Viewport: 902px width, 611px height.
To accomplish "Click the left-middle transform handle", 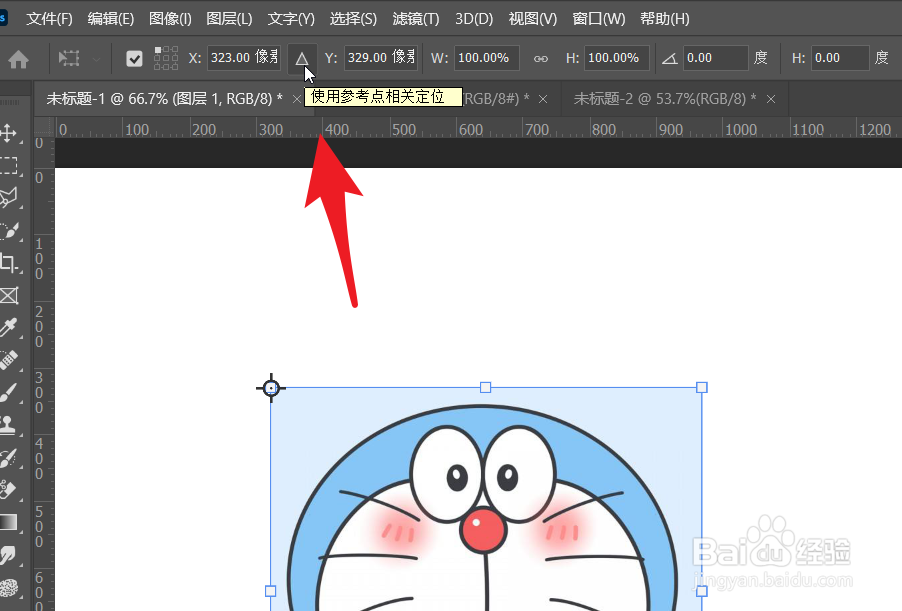I will click(x=270, y=591).
